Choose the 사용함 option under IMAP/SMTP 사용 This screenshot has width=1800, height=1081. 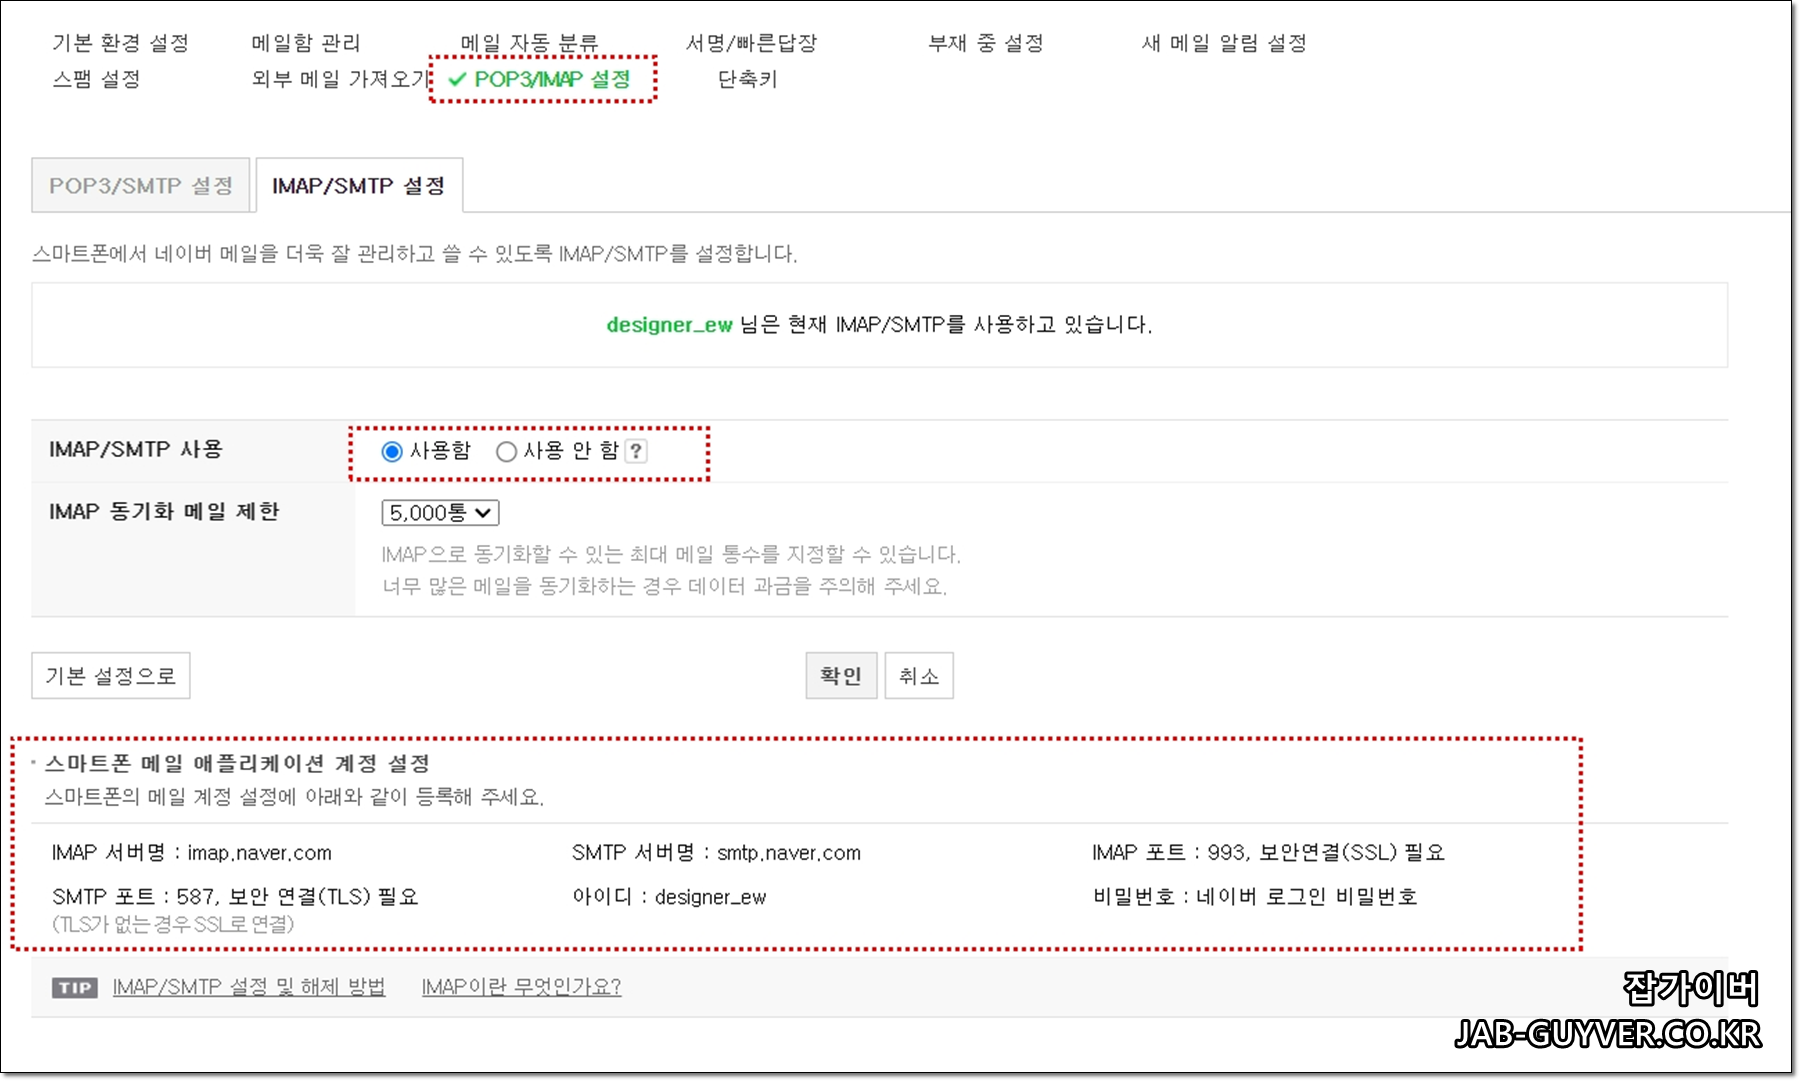(x=391, y=451)
